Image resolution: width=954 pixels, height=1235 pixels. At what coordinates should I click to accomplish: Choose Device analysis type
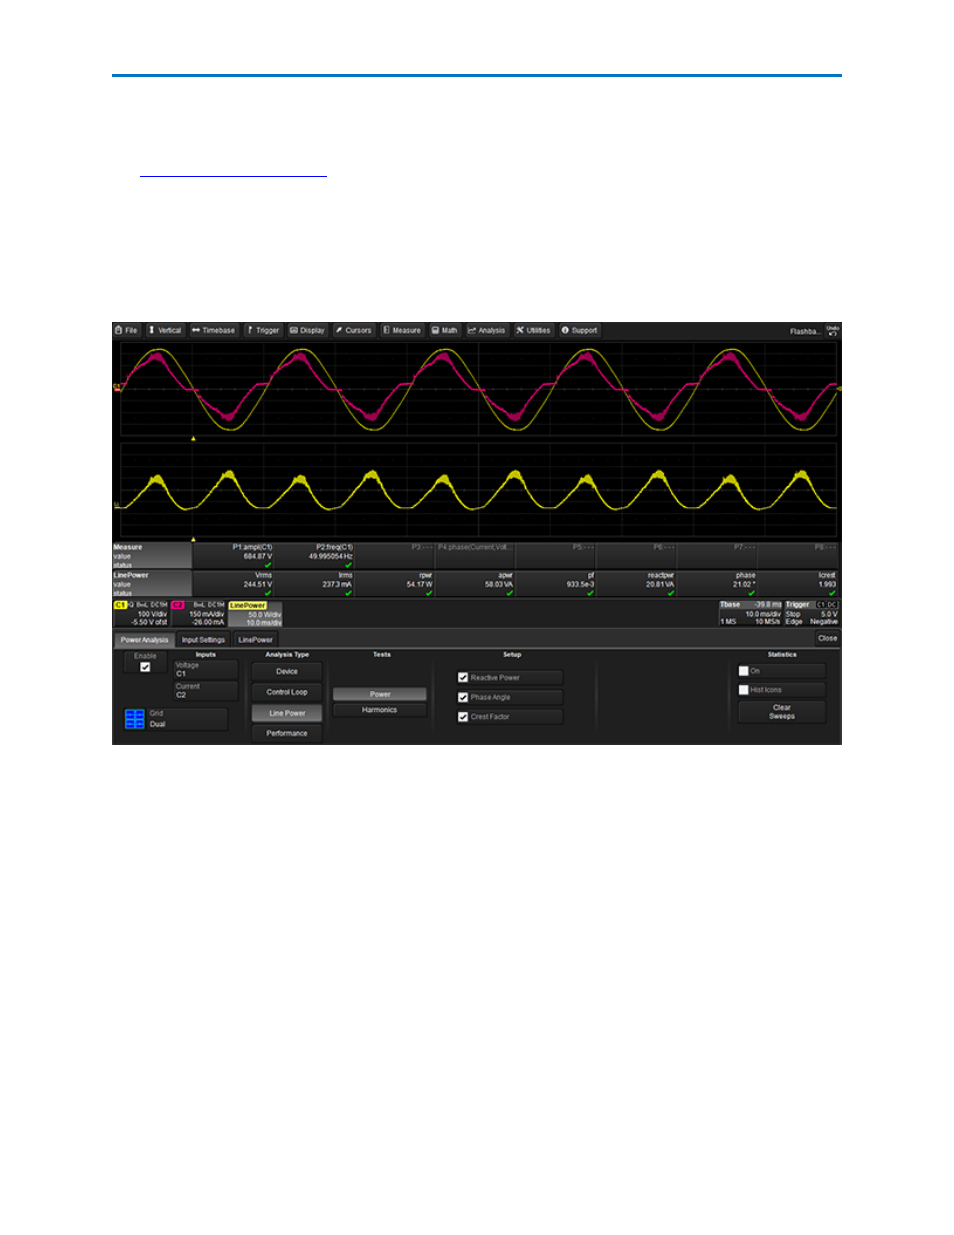[x=287, y=672]
